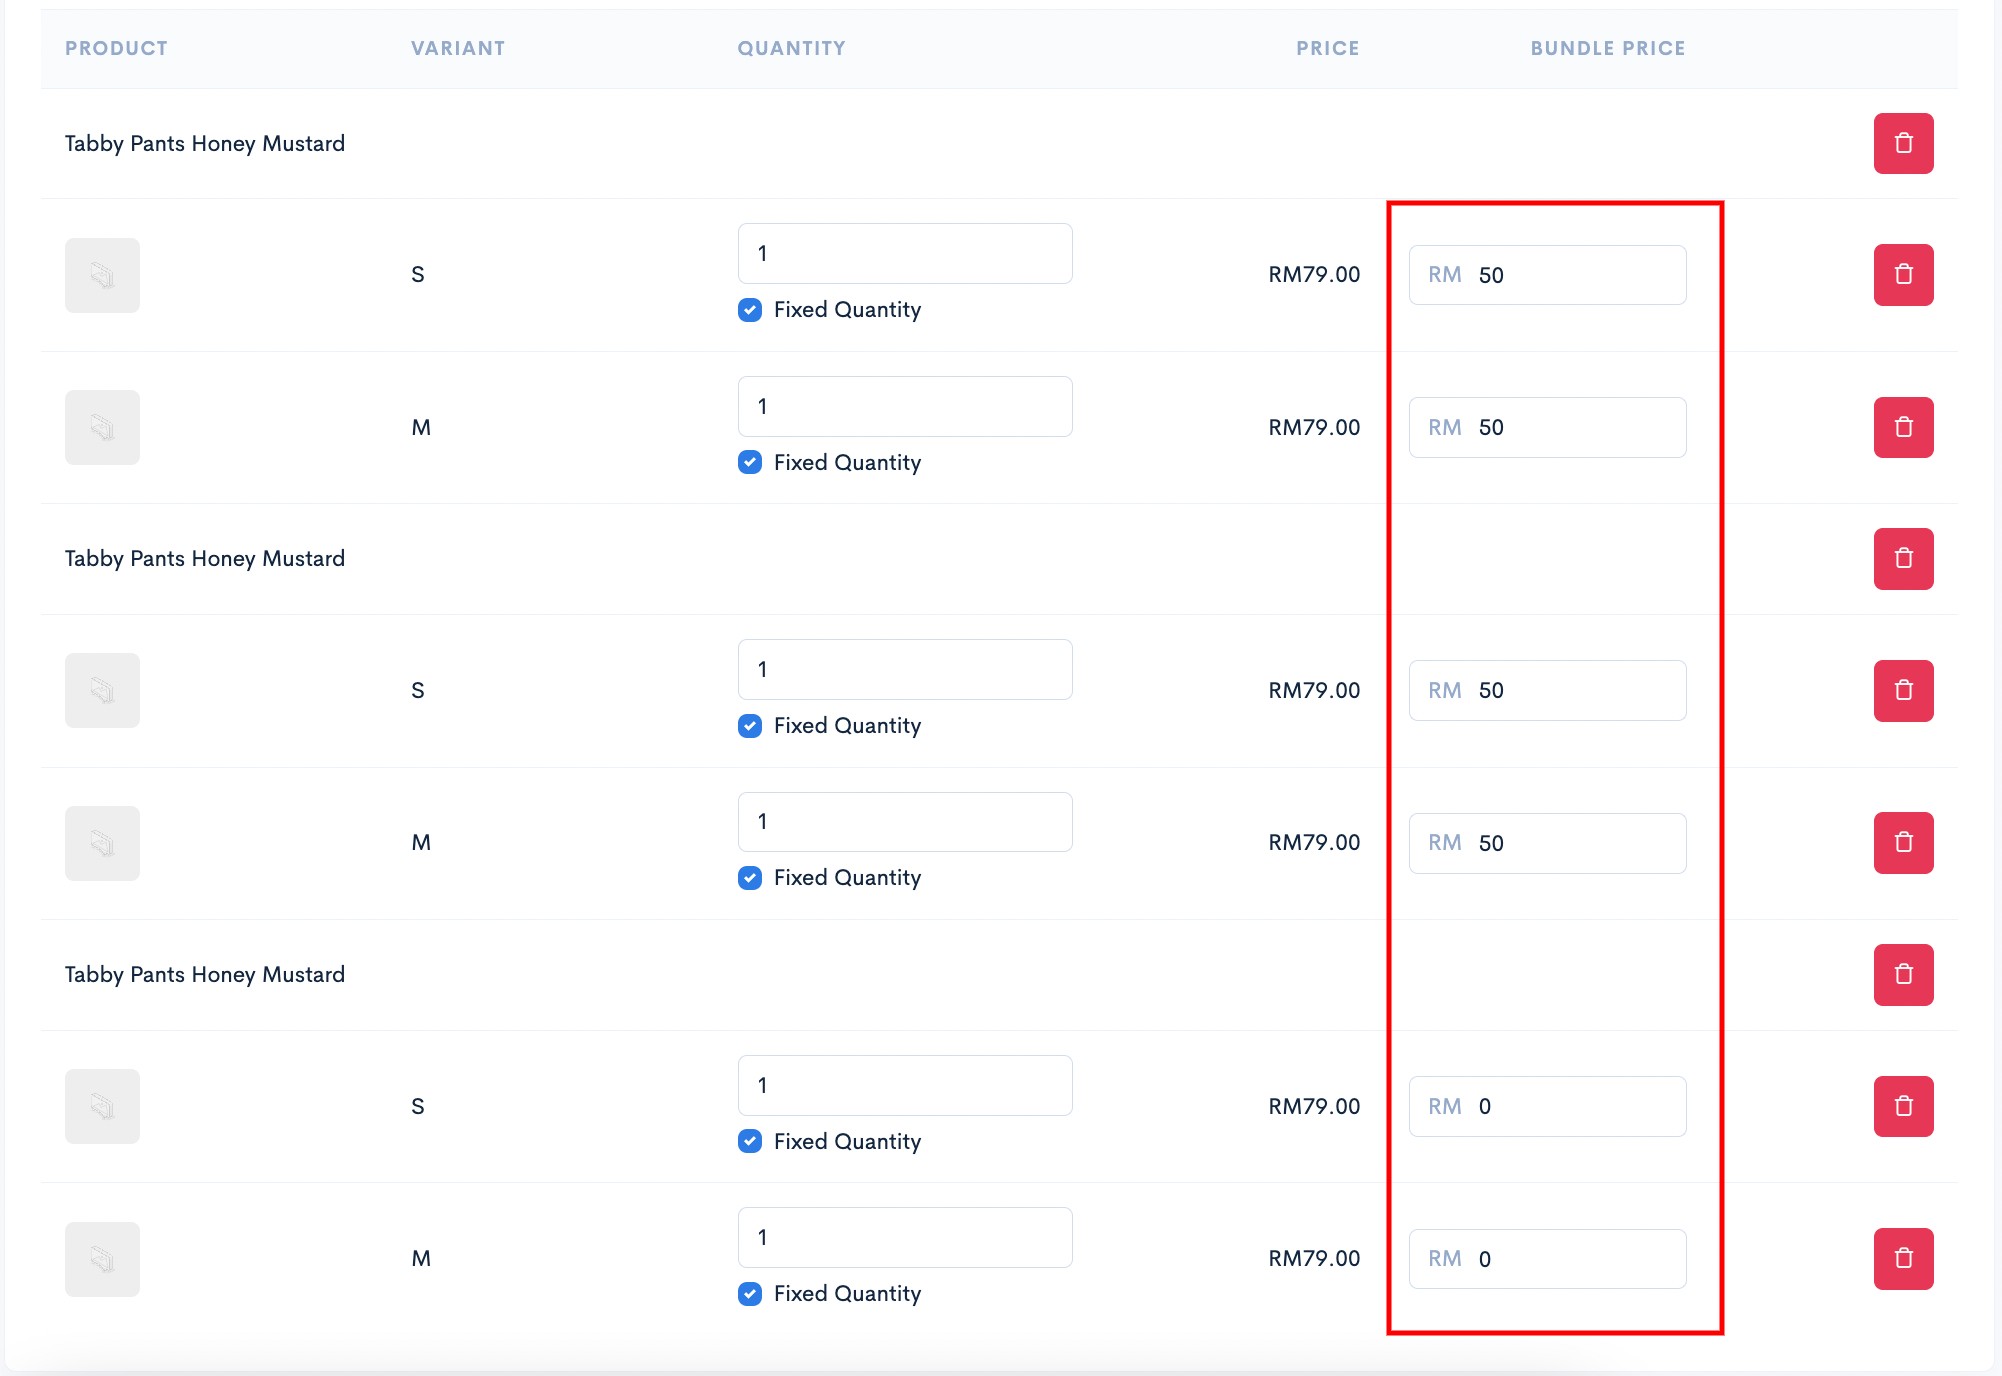The image size is (2002, 1376).
Task: Delete third product's M variant row
Action: pyautogui.click(x=1903, y=1258)
